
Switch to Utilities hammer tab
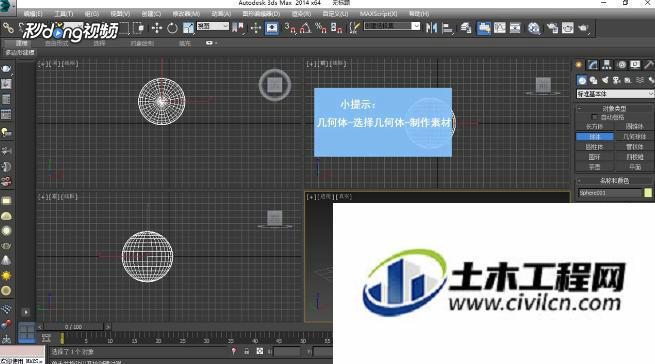point(649,64)
